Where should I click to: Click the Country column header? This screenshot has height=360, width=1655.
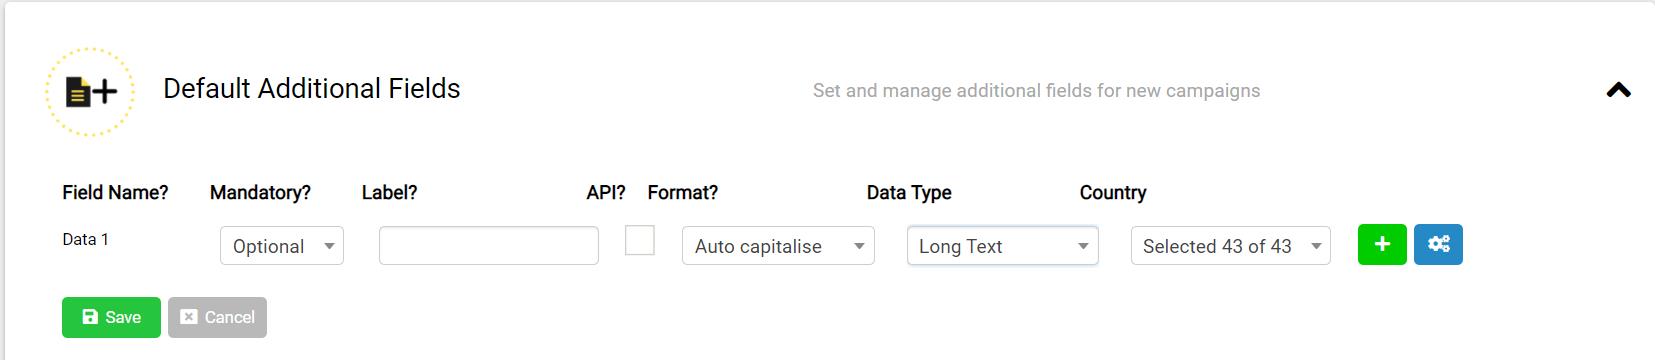(x=1113, y=192)
